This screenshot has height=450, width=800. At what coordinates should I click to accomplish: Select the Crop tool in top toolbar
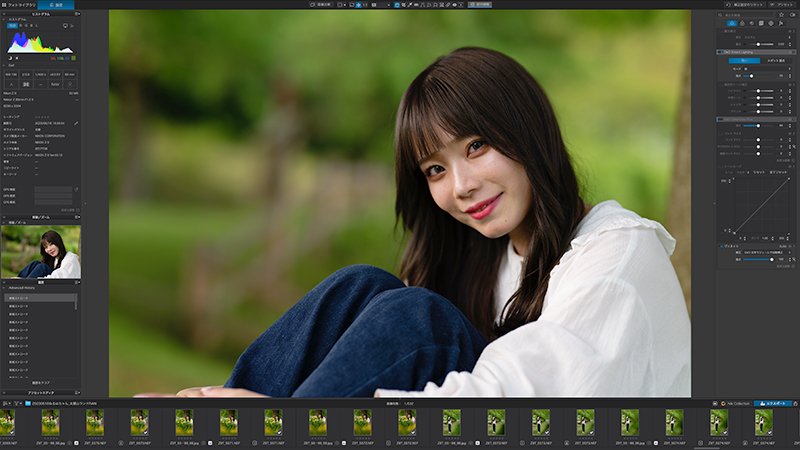(x=403, y=5)
